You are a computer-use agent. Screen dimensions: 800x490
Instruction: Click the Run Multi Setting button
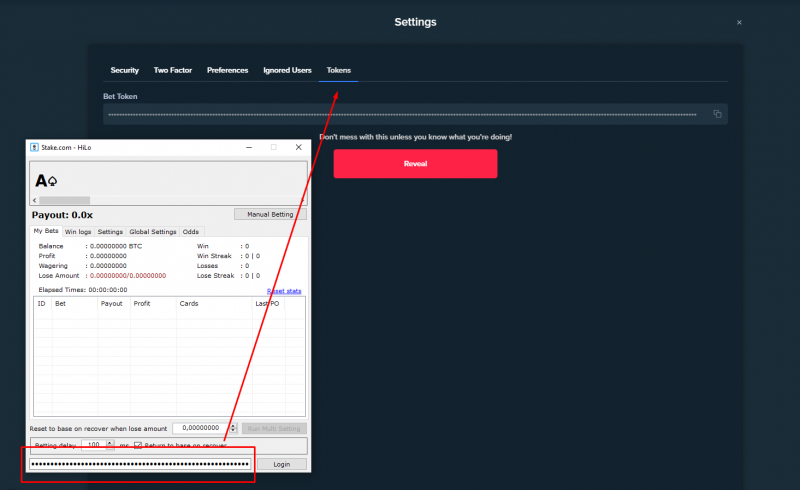tap(274, 429)
